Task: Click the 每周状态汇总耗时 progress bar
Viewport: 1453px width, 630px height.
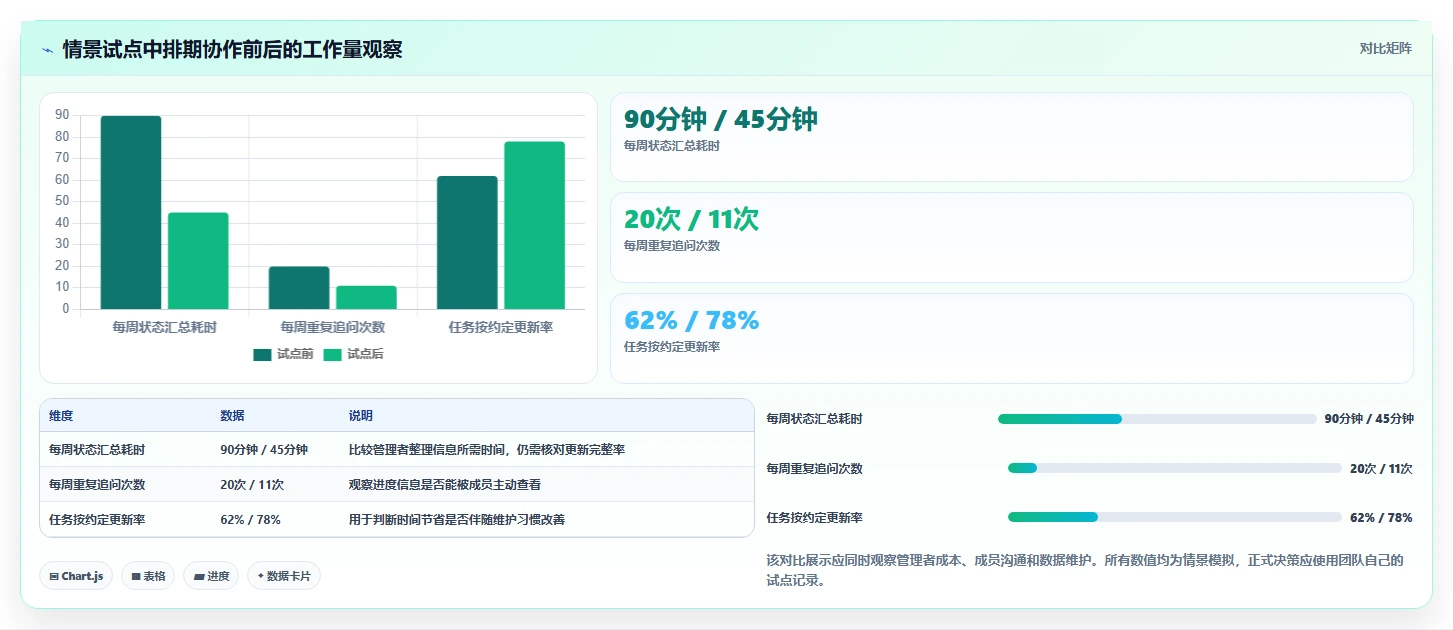Action: point(1157,419)
